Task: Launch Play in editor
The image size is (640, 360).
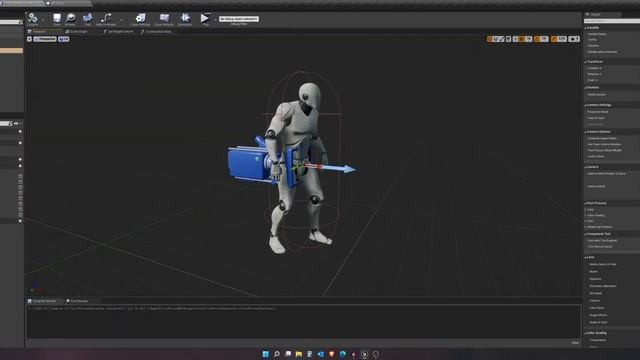Action: tap(204, 19)
